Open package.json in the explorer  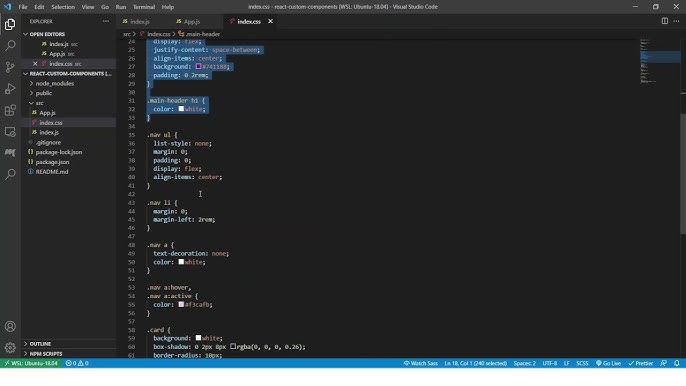52,162
